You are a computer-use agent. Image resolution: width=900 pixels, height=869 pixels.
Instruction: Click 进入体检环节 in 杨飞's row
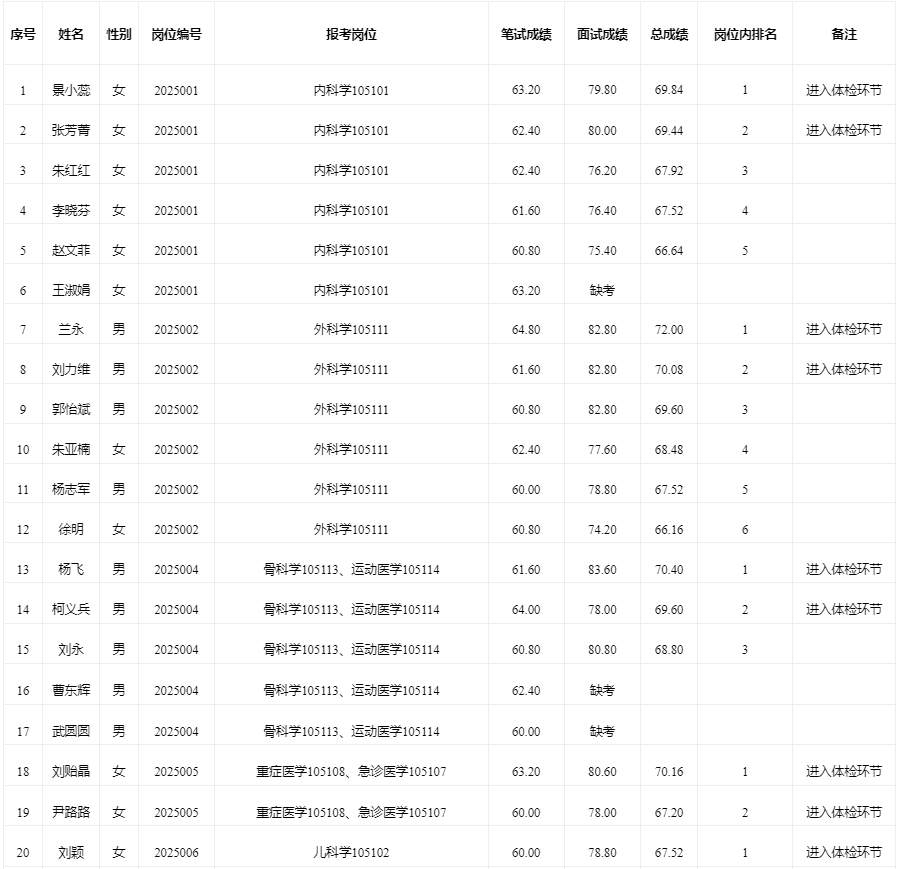click(x=844, y=569)
